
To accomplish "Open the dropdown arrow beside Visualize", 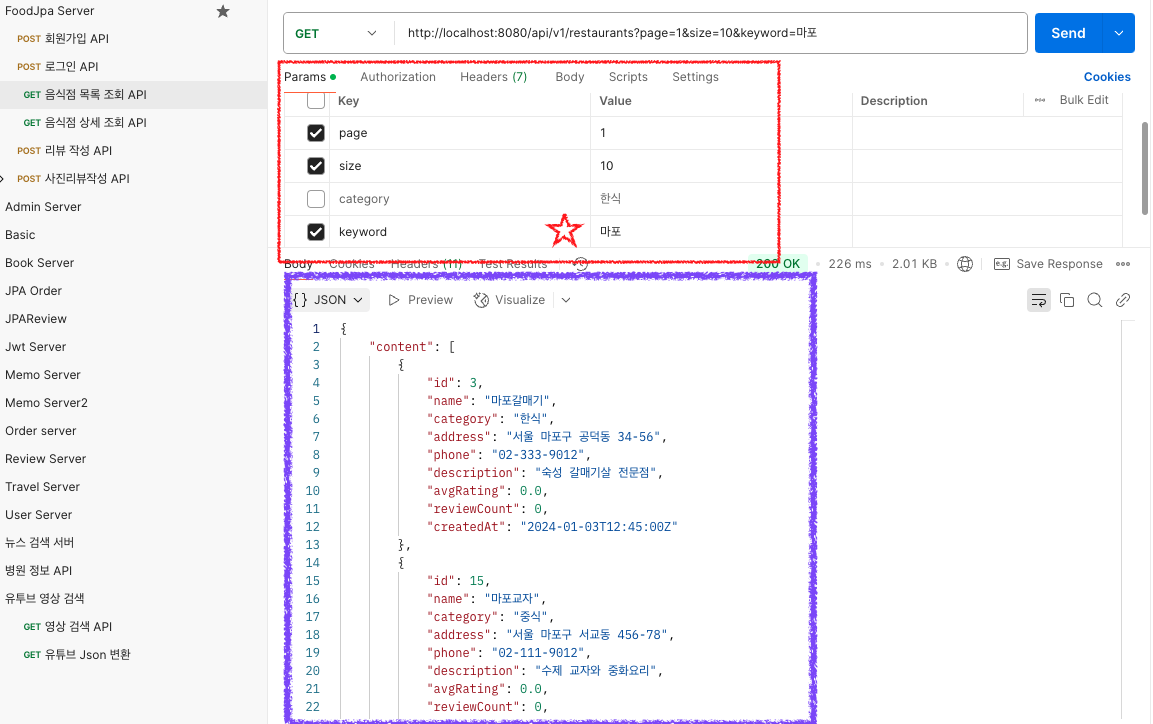I will 565,300.
